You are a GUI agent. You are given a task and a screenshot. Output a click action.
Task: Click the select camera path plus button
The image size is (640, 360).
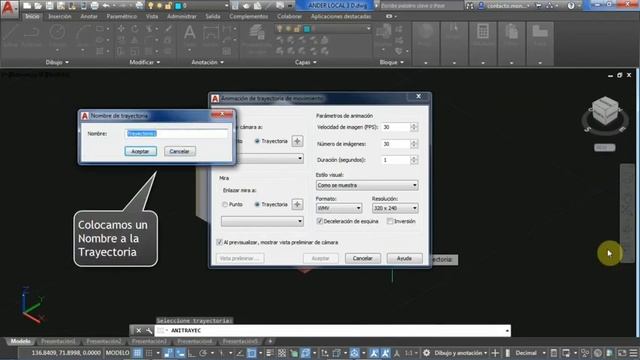point(297,141)
